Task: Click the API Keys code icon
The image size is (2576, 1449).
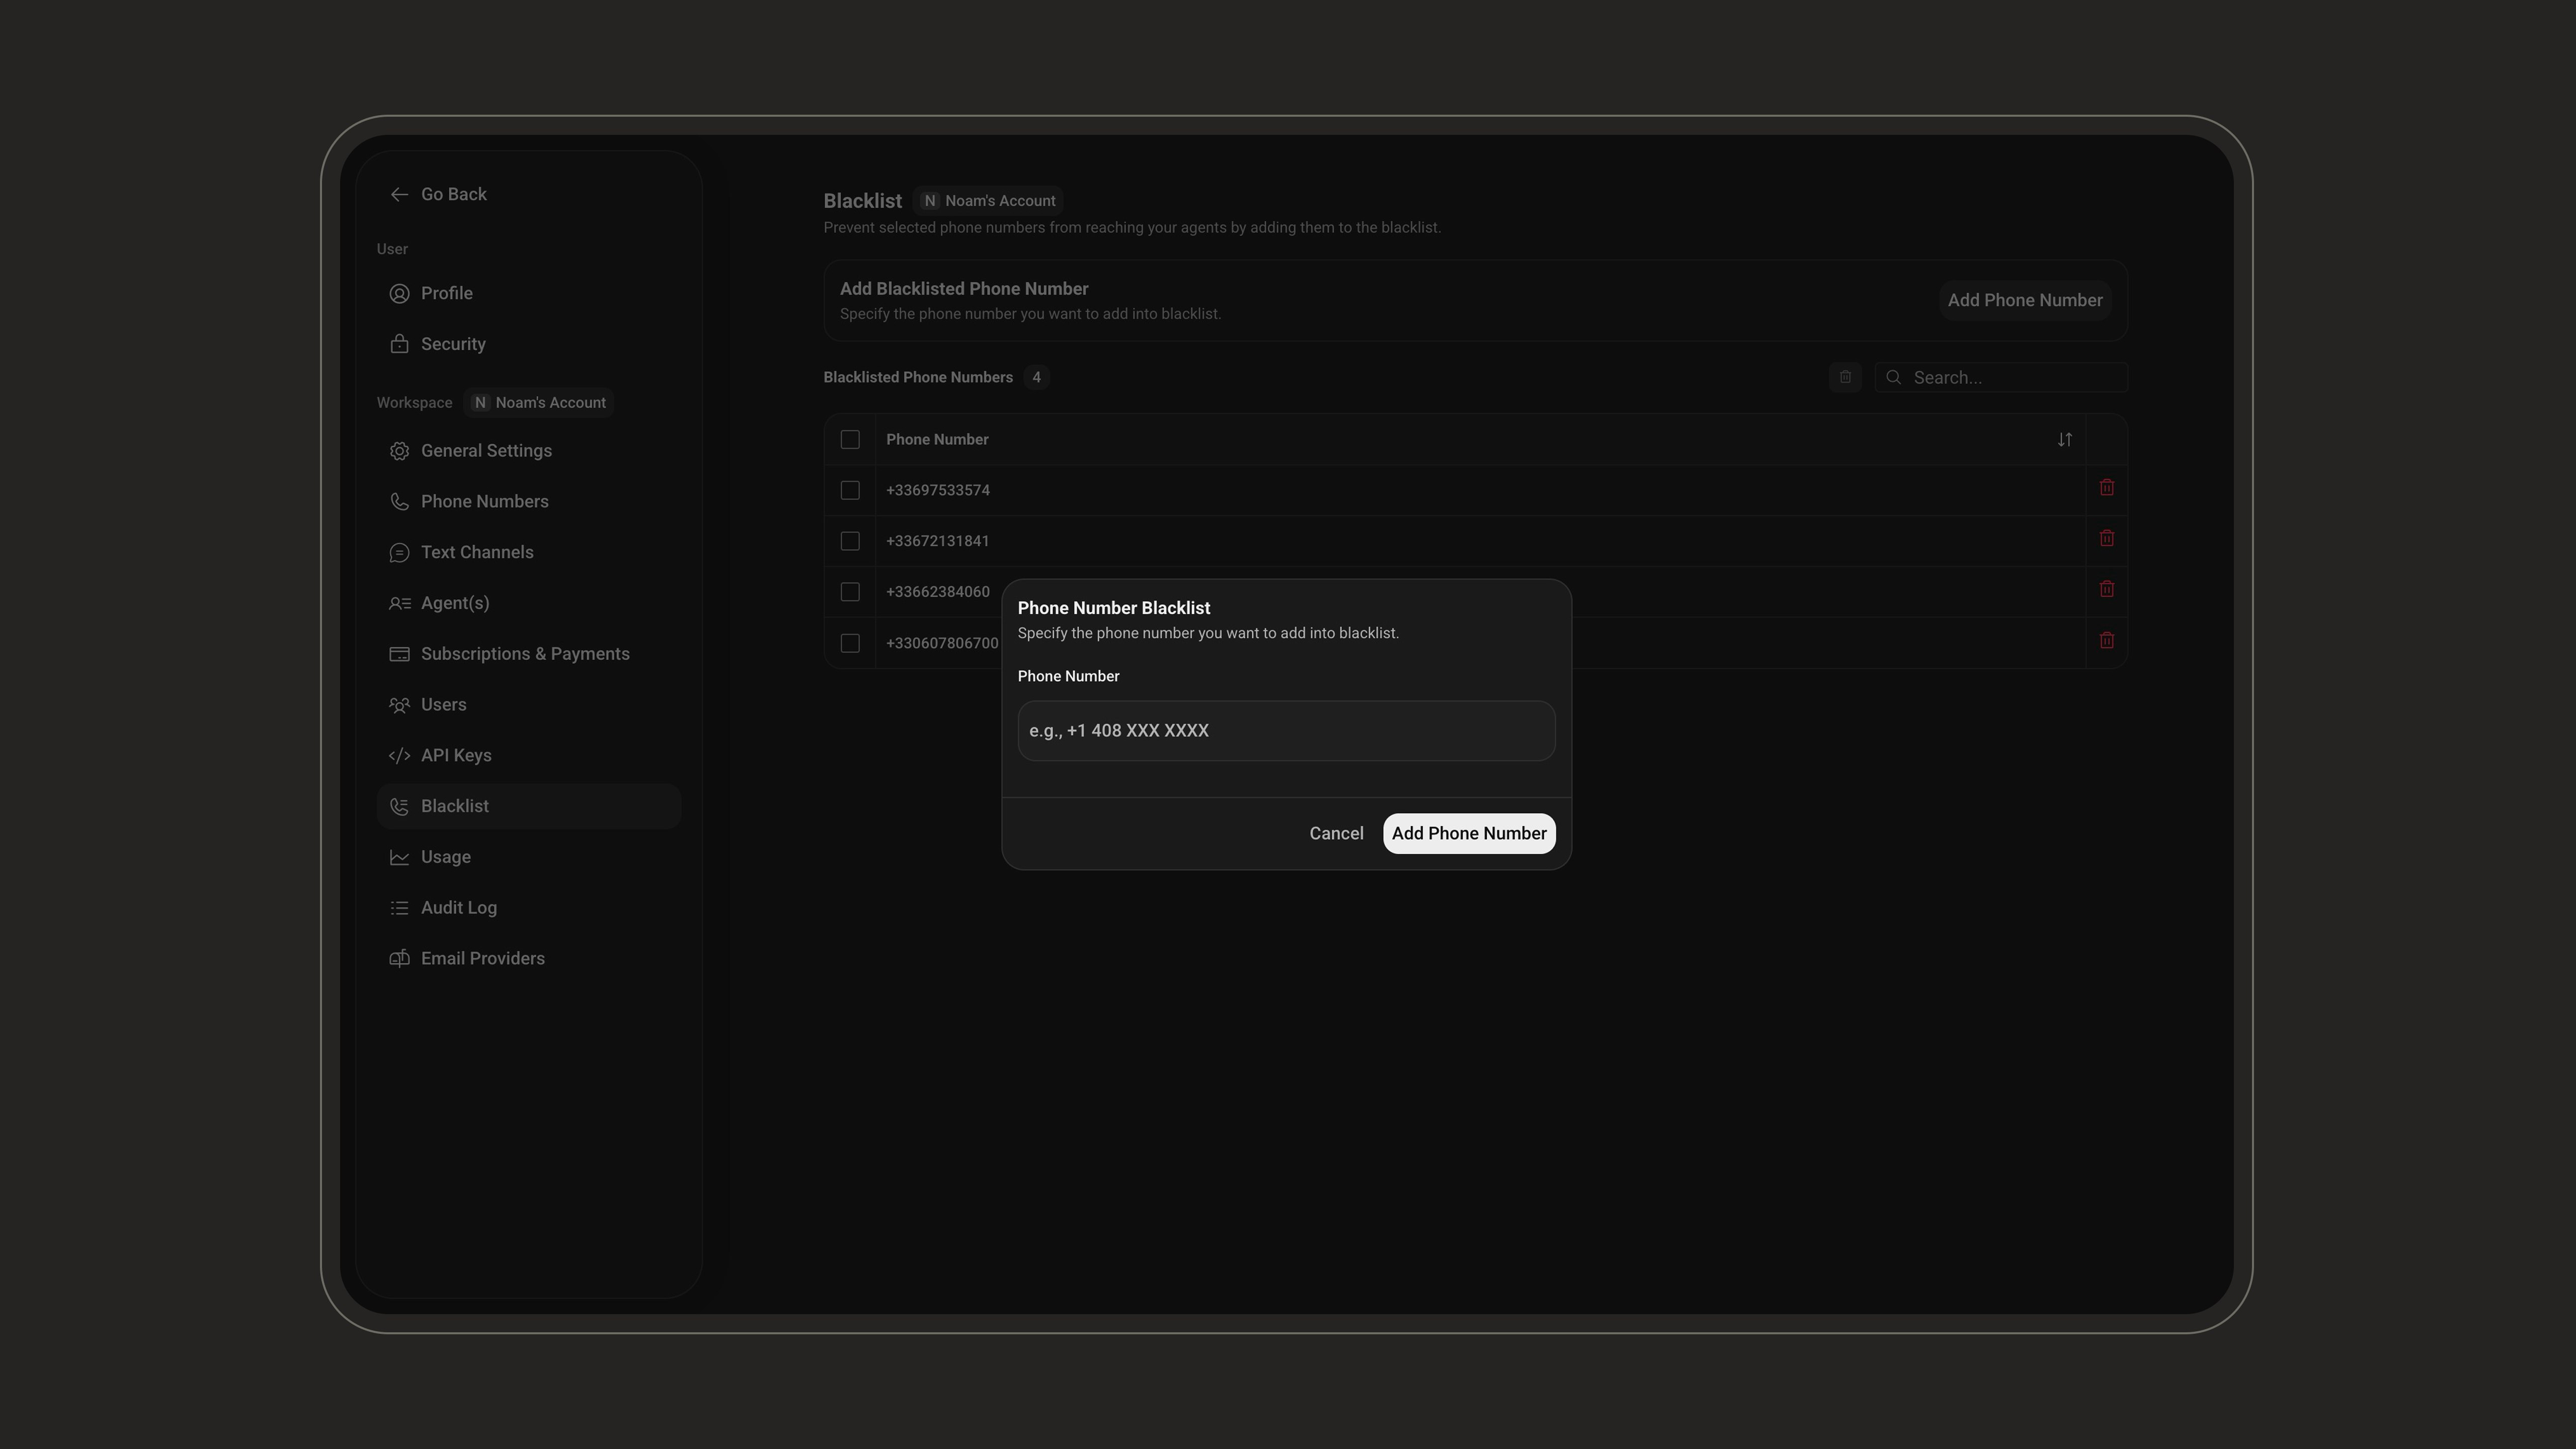Action: click(399, 756)
